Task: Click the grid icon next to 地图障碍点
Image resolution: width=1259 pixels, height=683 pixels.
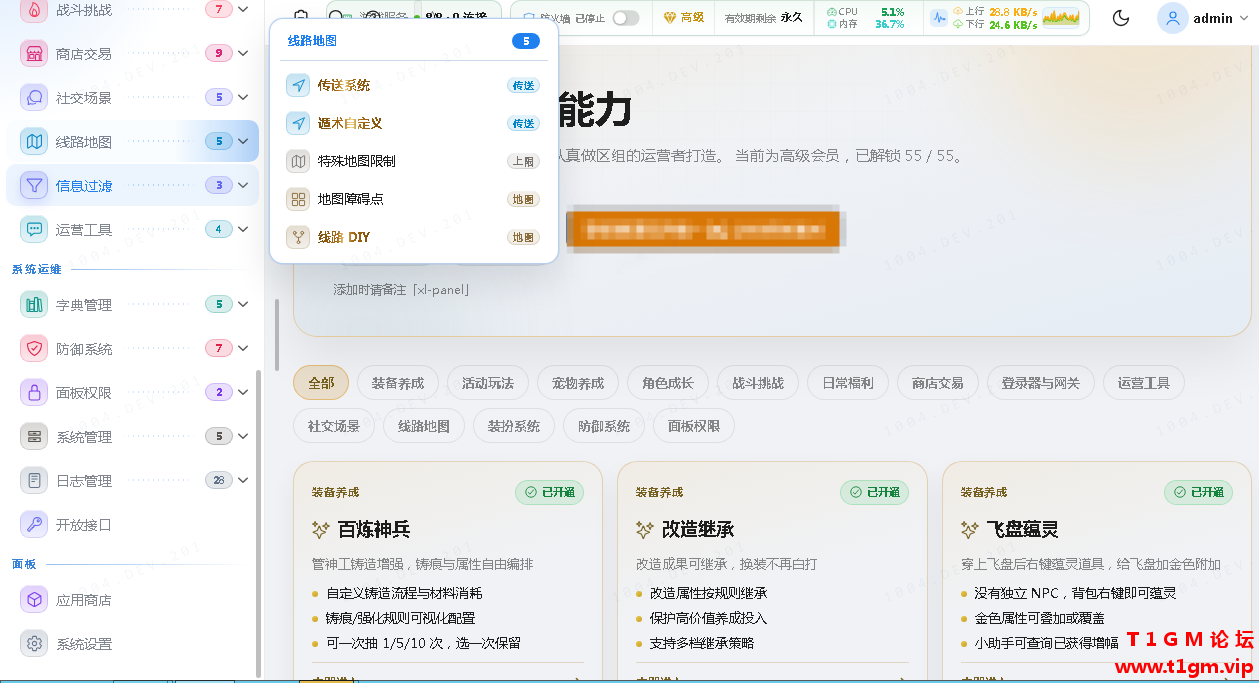Action: (x=298, y=199)
